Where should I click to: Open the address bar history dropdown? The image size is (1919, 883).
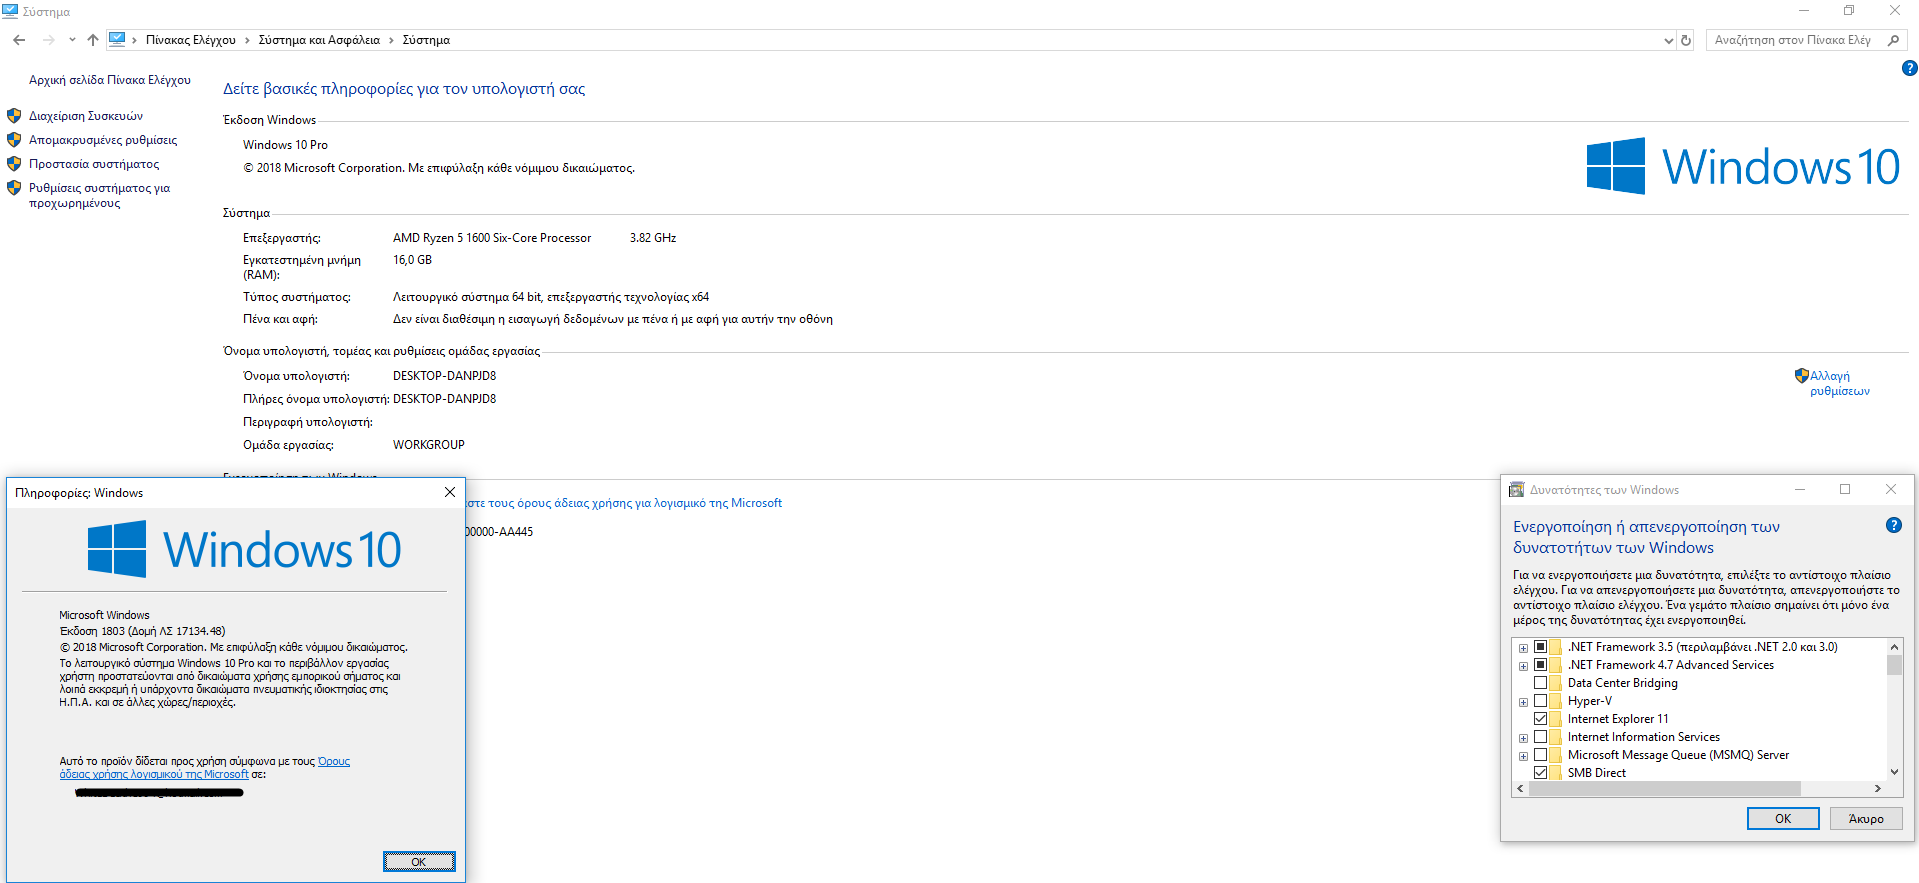(1667, 40)
